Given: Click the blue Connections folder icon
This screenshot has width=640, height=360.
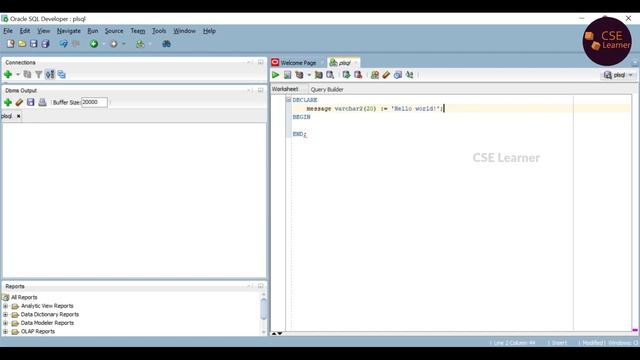Looking at the screenshot, I should [x=61, y=74].
